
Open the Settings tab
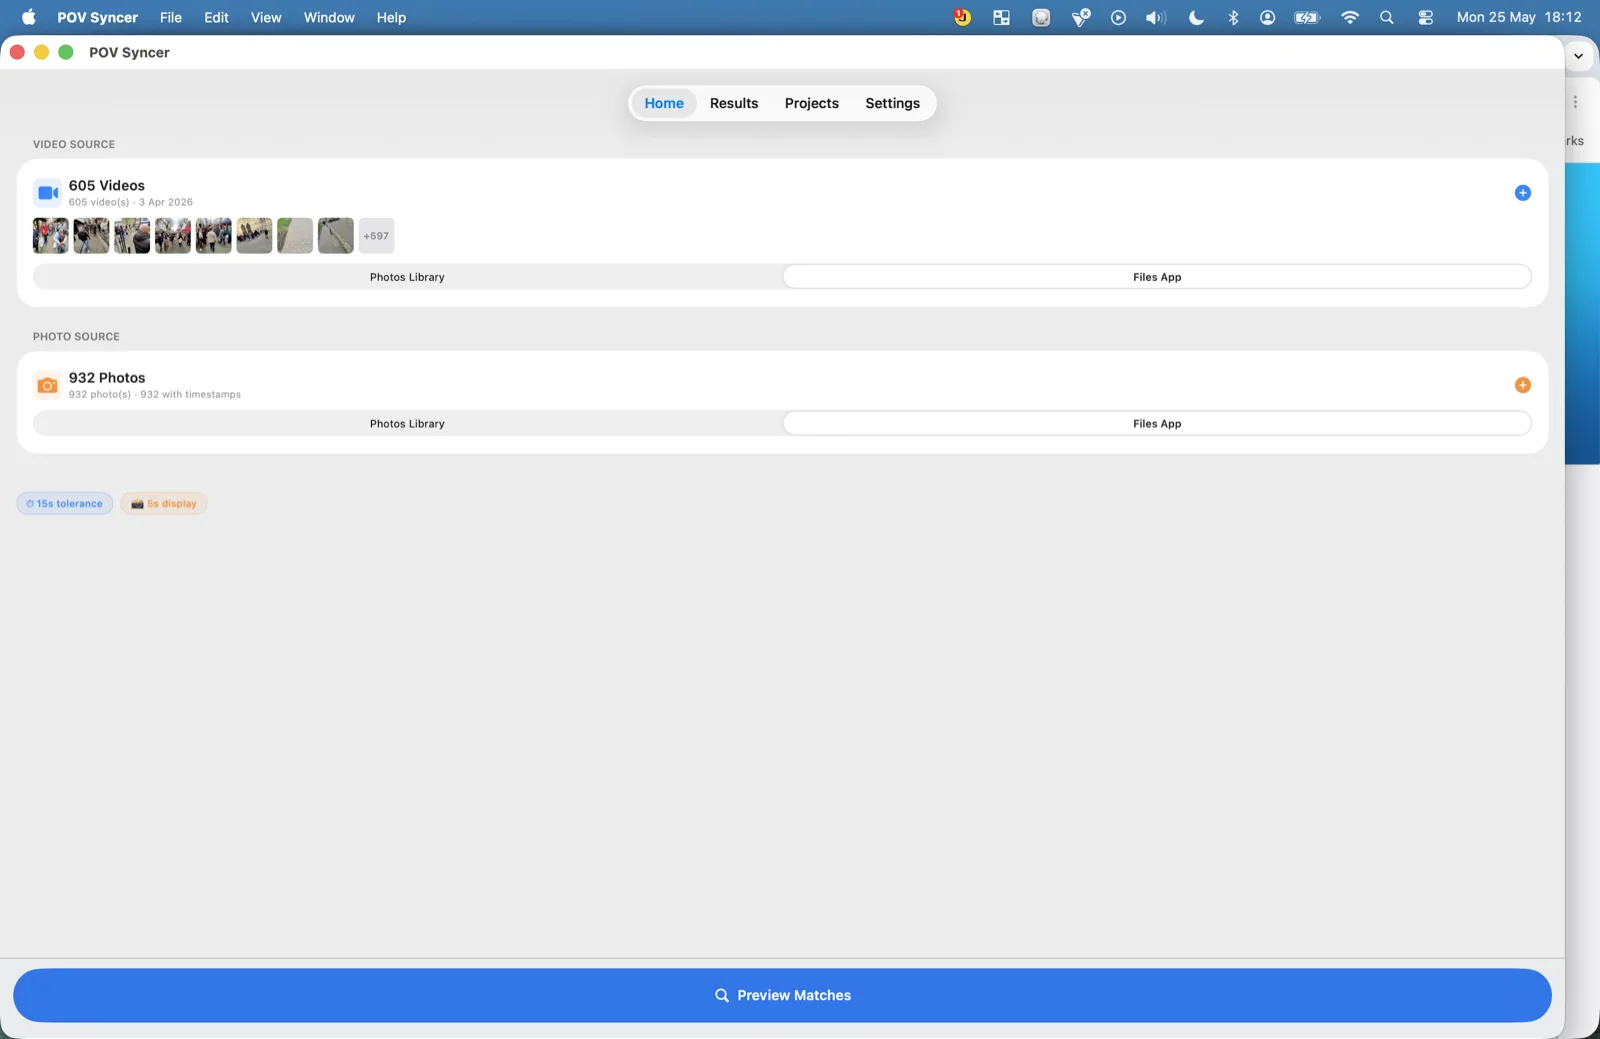pyautogui.click(x=892, y=103)
